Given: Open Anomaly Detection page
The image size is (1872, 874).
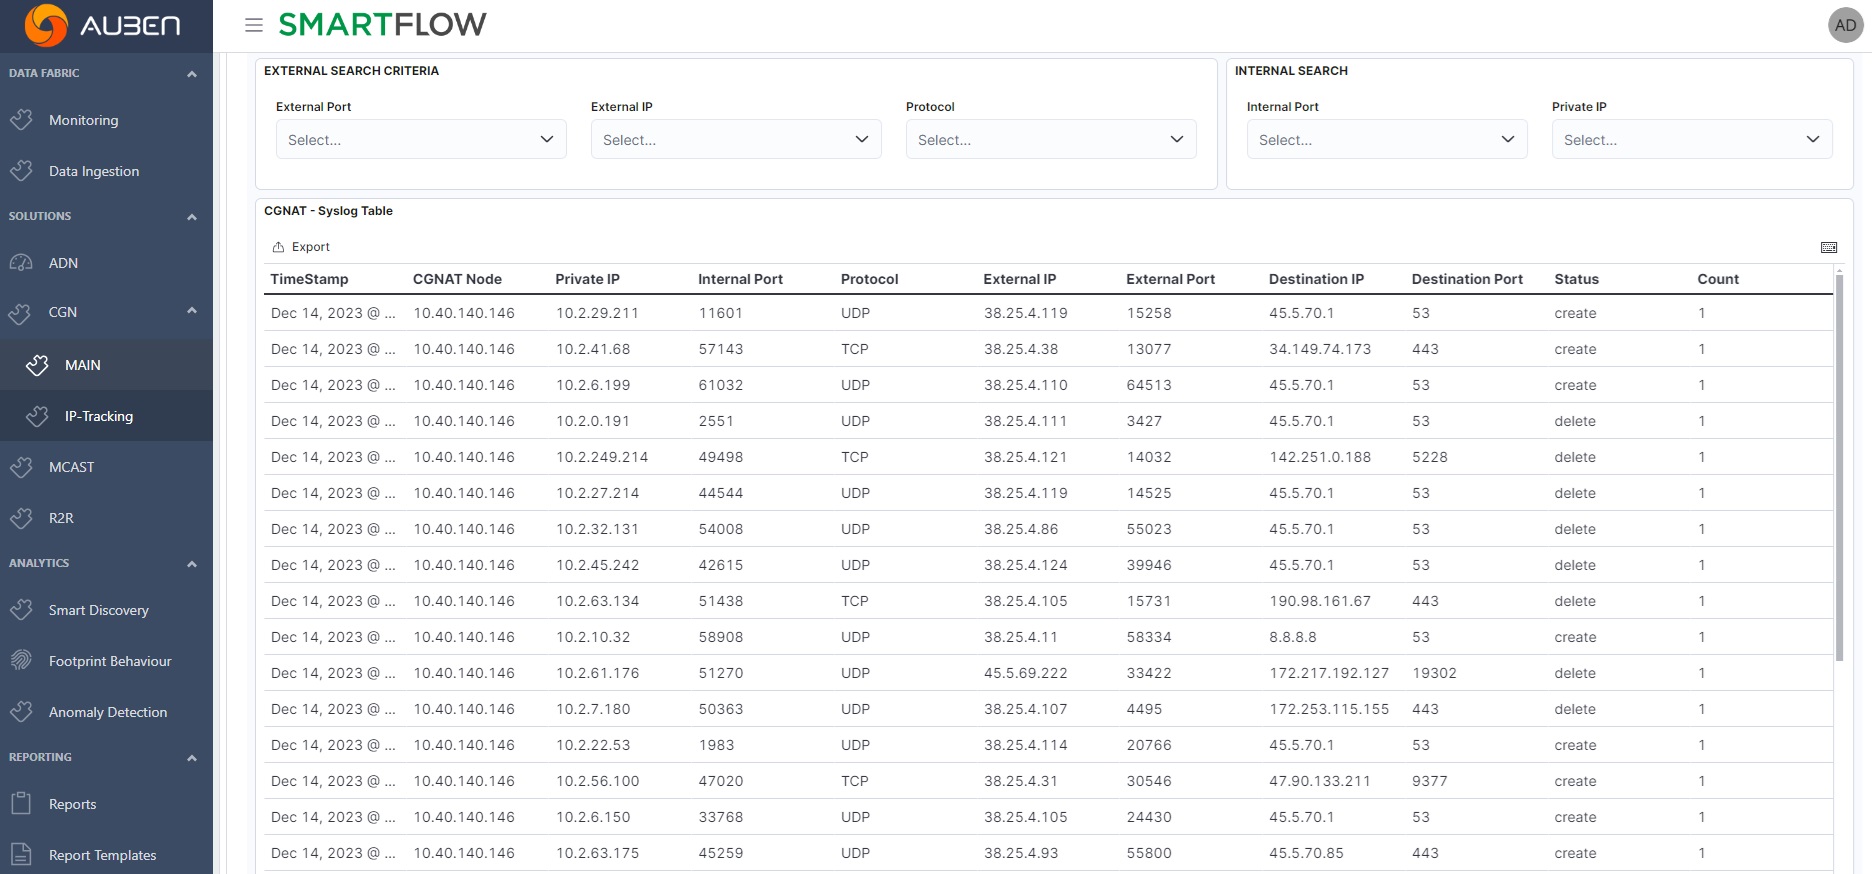Looking at the screenshot, I should 108,712.
